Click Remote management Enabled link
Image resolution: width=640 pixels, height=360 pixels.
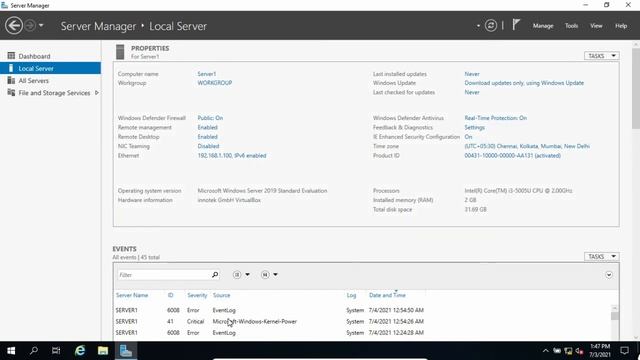click(x=207, y=127)
